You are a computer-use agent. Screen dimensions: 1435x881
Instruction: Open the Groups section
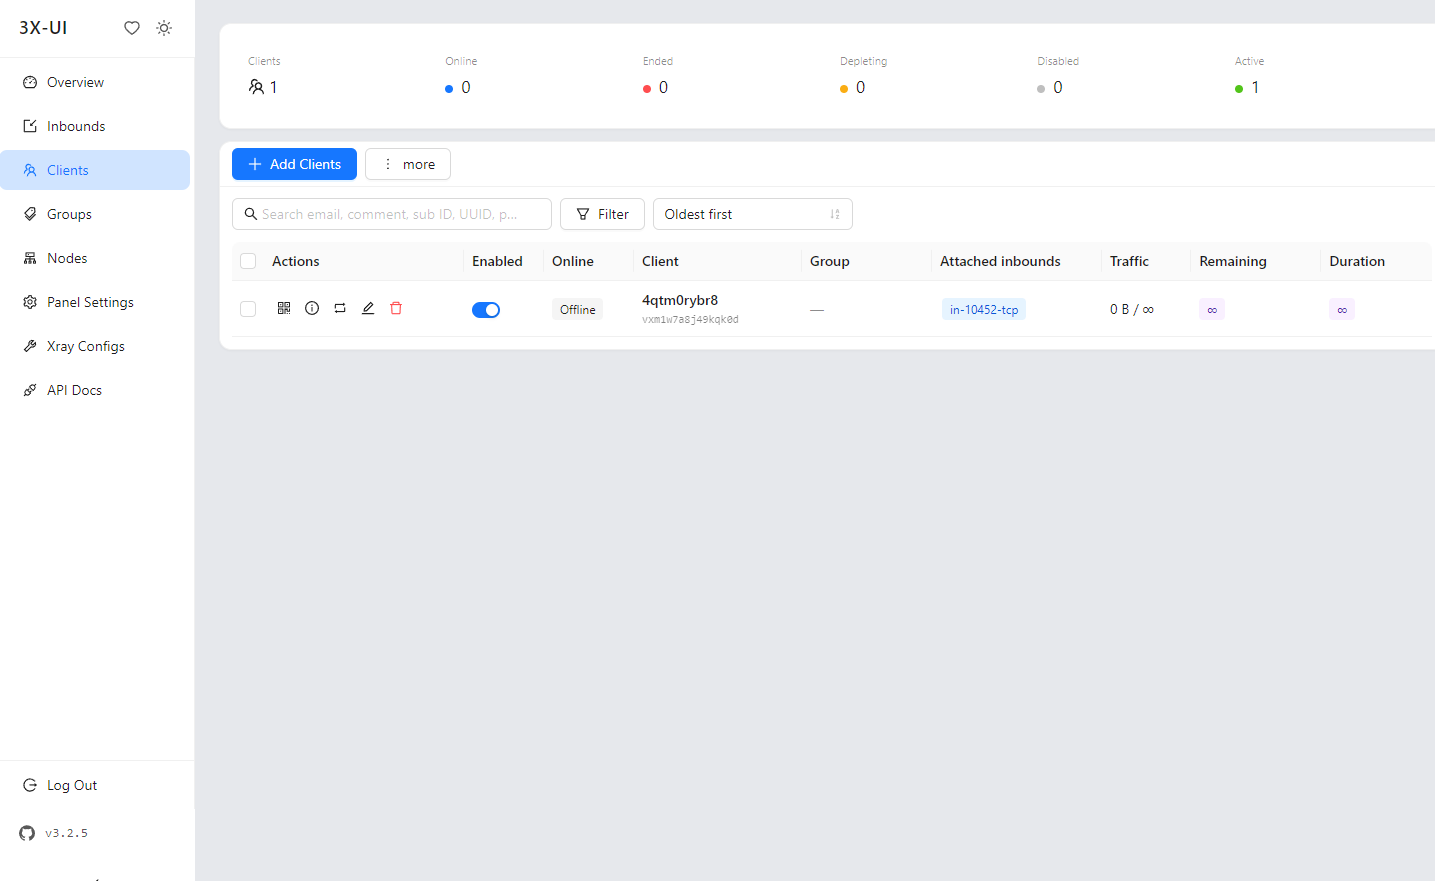coord(95,214)
